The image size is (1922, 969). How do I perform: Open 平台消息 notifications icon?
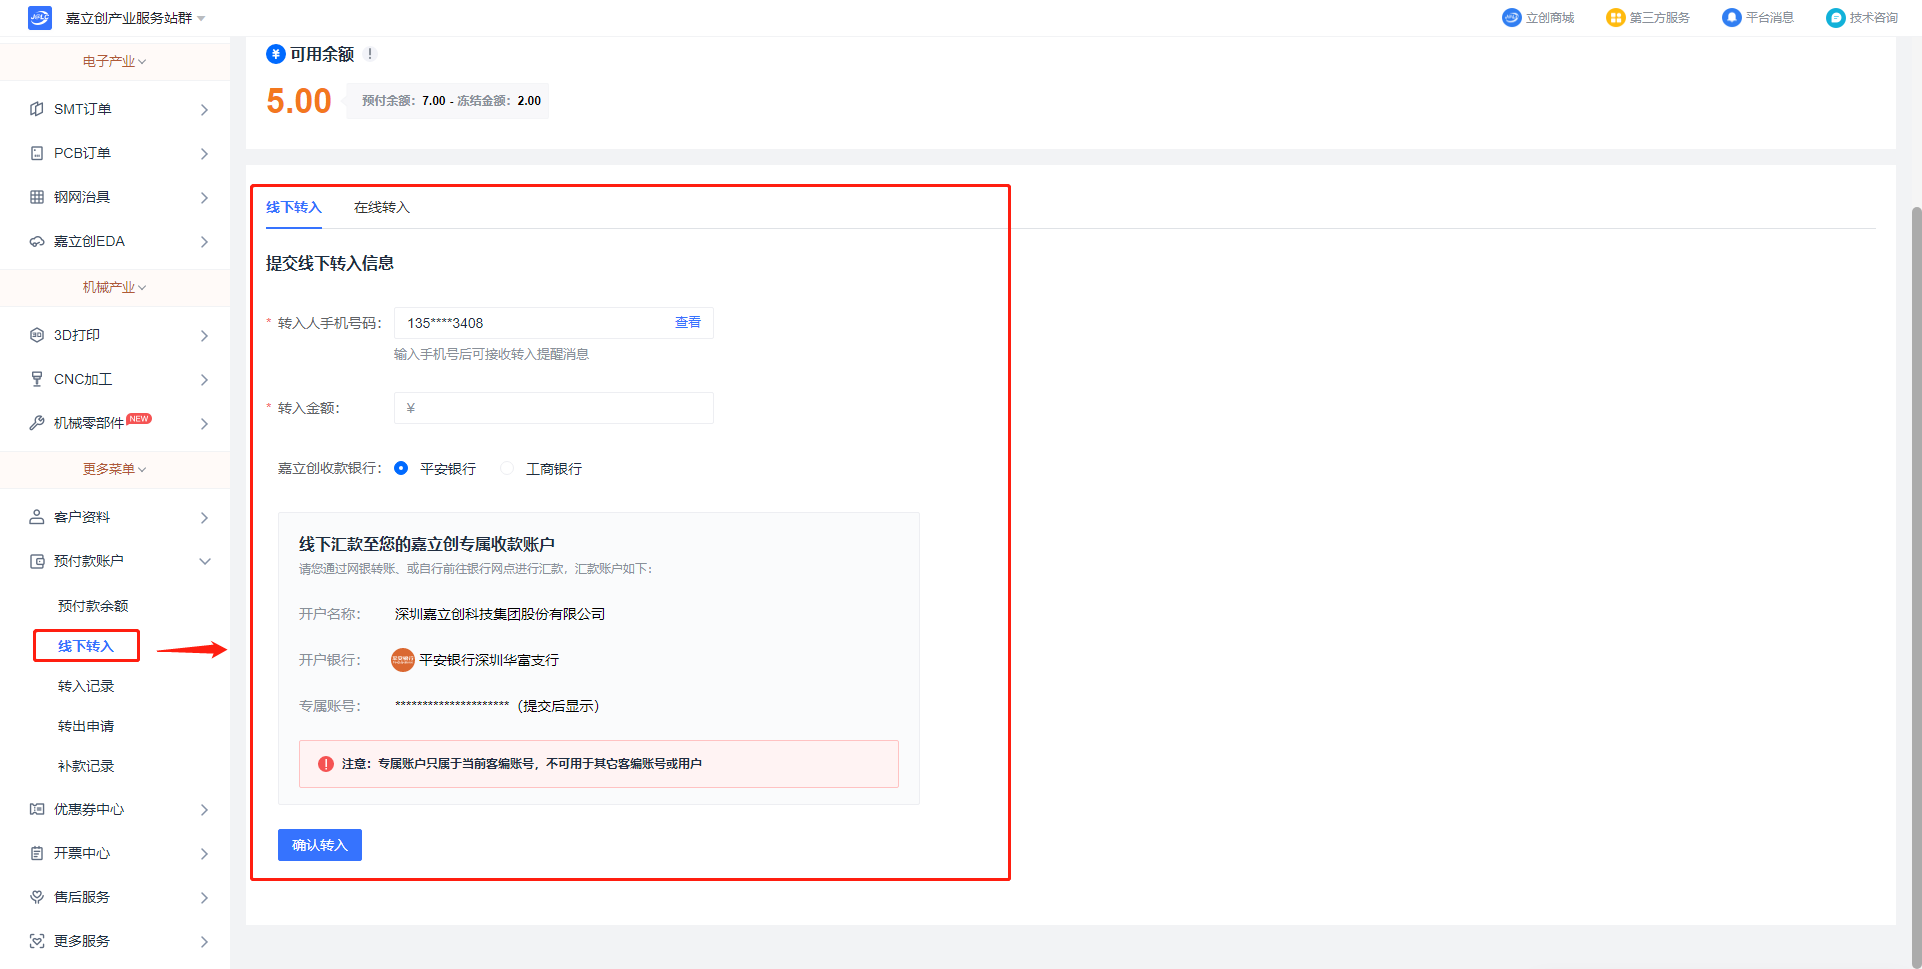point(1731,18)
